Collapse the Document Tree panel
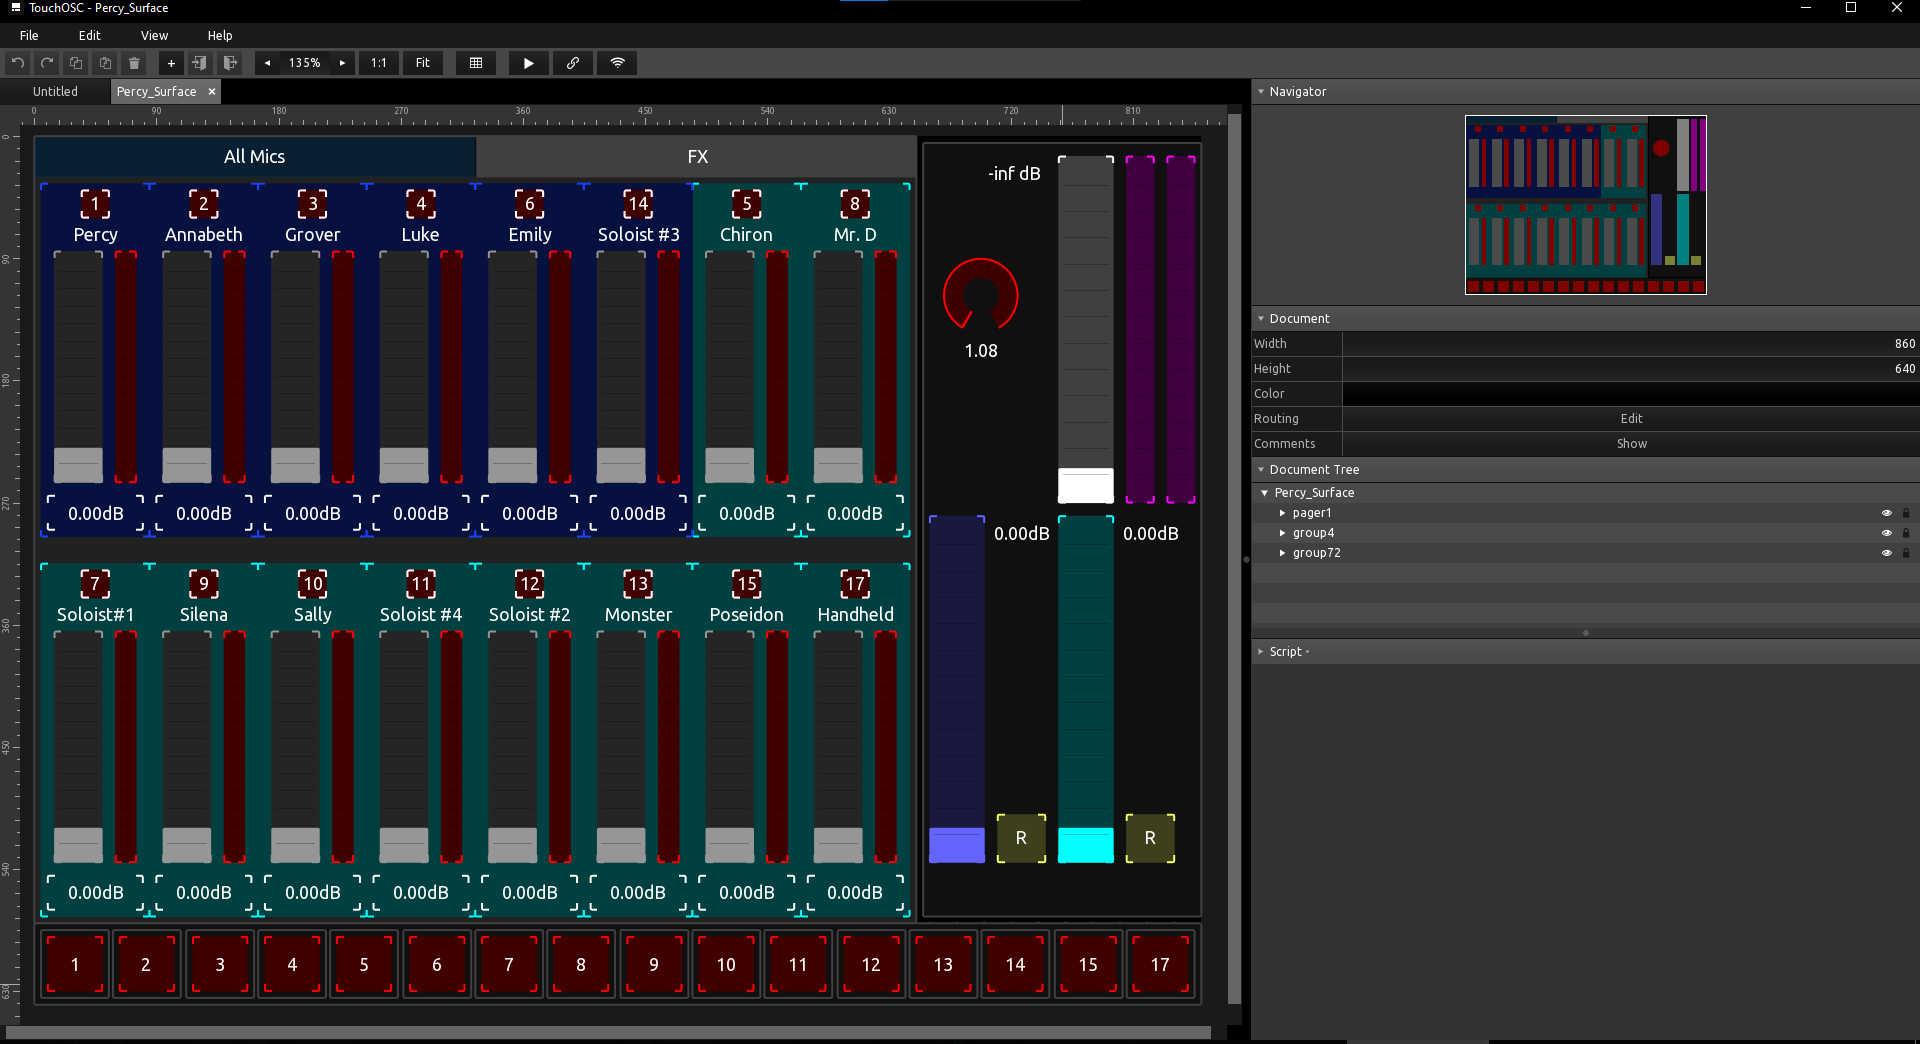Image resolution: width=1920 pixels, height=1044 pixels. [x=1261, y=469]
